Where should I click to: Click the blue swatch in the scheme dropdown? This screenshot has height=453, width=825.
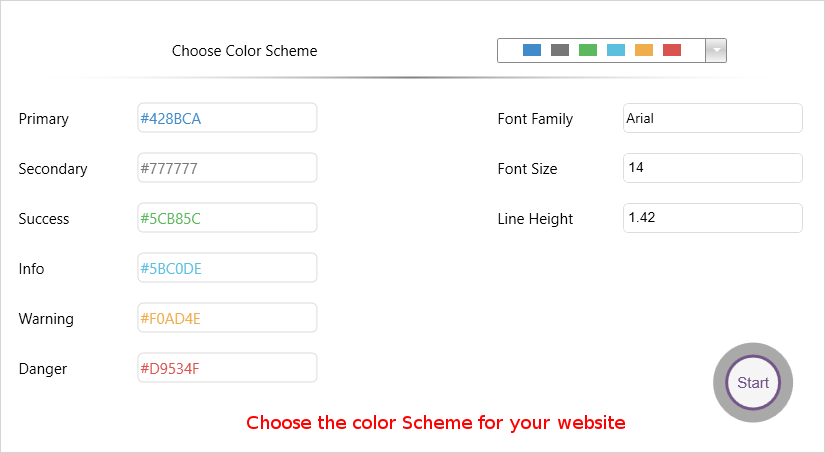532,50
